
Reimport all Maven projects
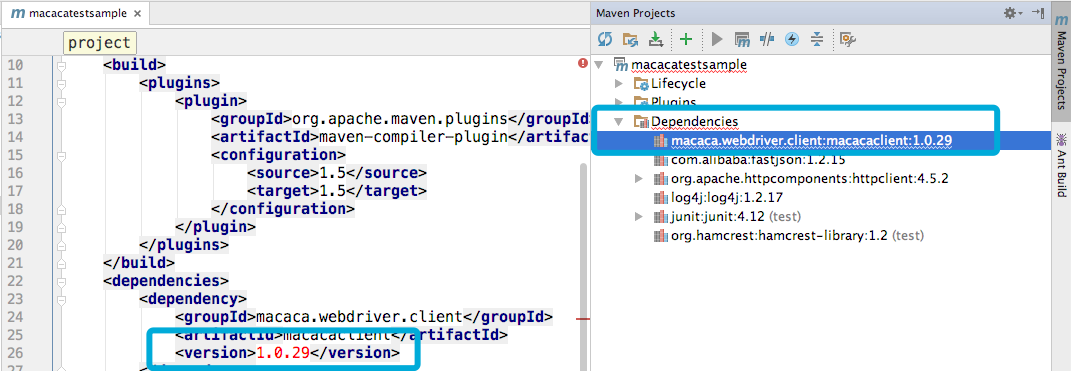click(604, 39)
